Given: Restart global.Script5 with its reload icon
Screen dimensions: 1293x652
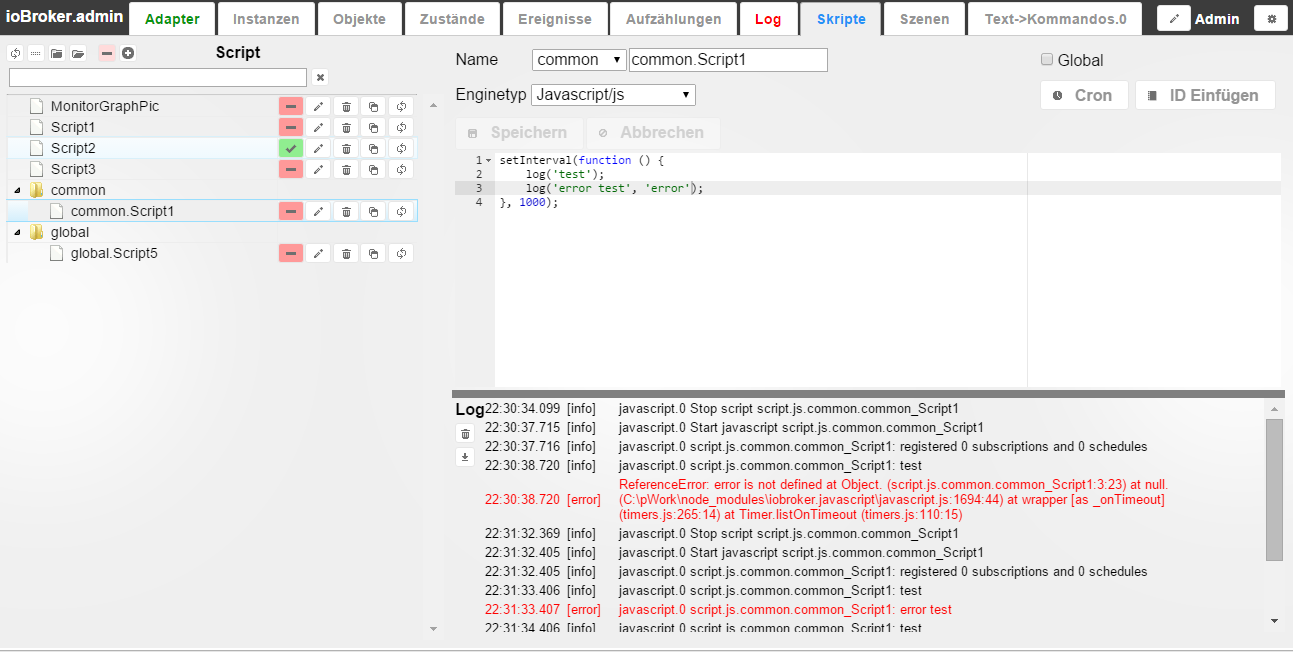Looking at the screenshot, I should [x=401, y=253].
